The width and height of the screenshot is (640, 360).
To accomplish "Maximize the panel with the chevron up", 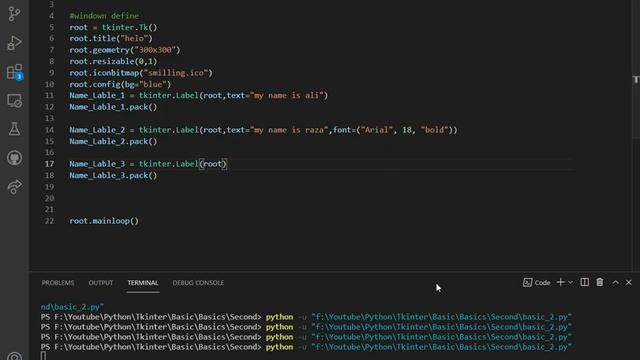I will pyautogui.click(x=615, y=282).
